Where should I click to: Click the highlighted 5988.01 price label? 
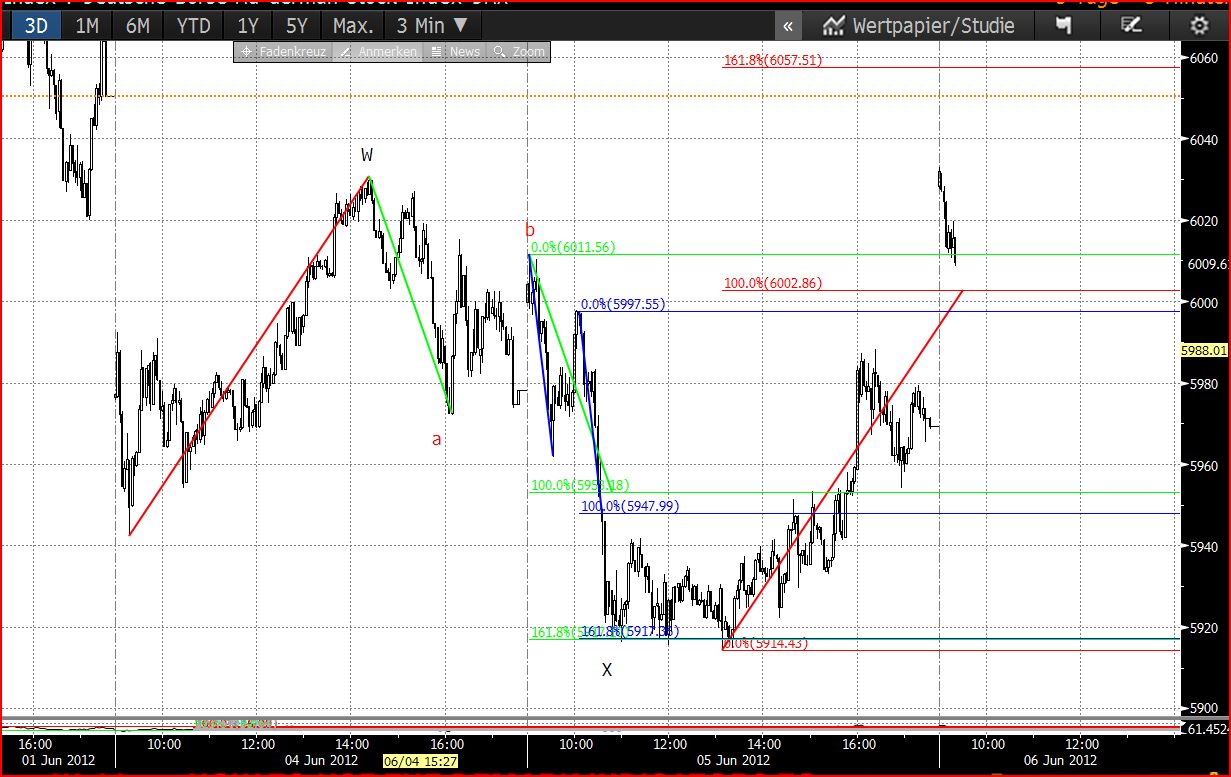pos(1204,350)
